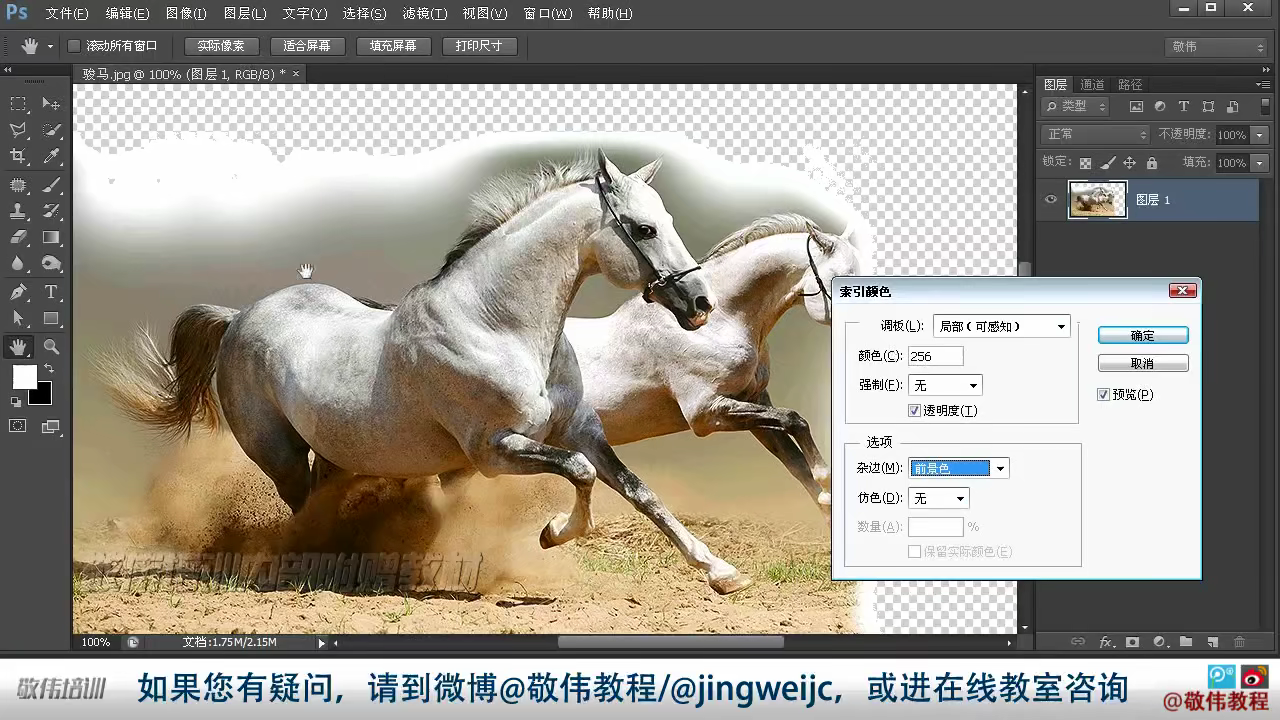Toggle lock position

(1130, 163)
